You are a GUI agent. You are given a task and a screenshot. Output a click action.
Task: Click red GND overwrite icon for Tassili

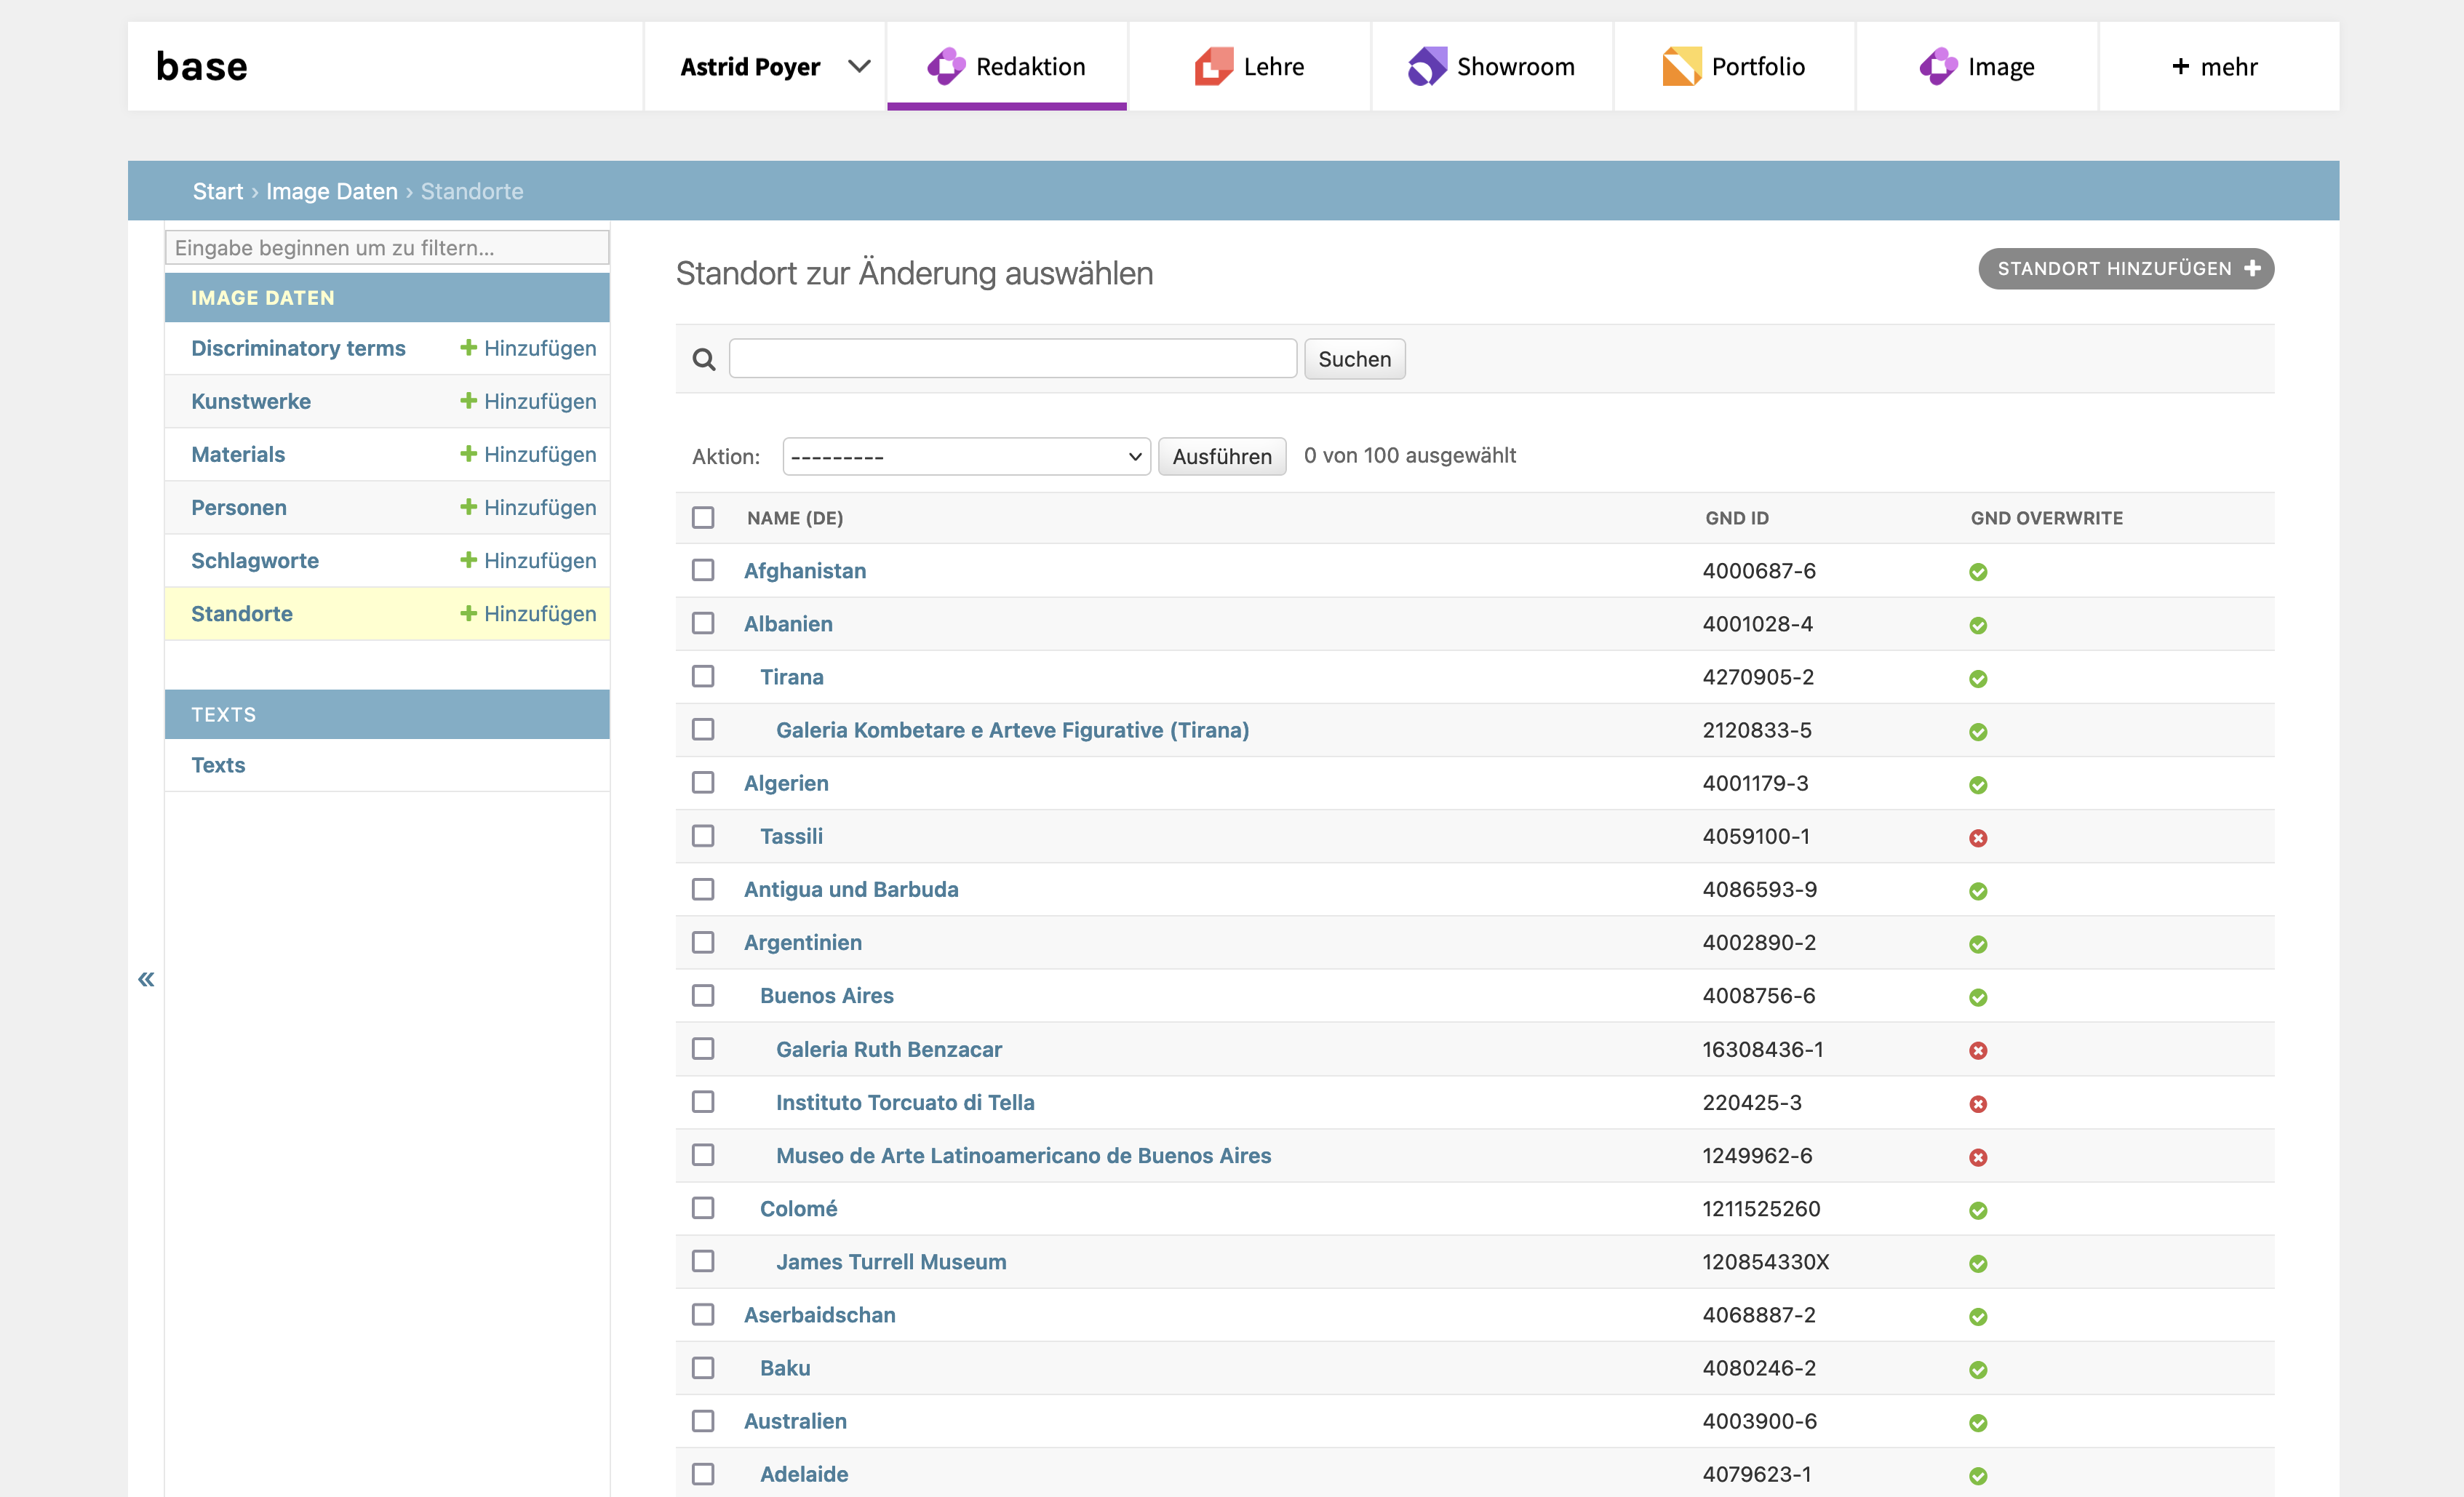coord(1978,838)
